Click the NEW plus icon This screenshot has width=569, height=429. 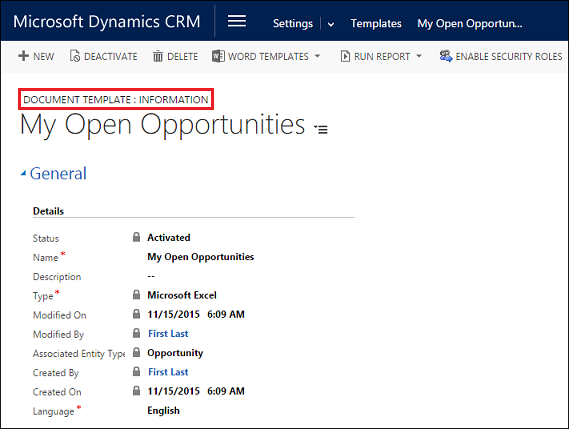23,56
